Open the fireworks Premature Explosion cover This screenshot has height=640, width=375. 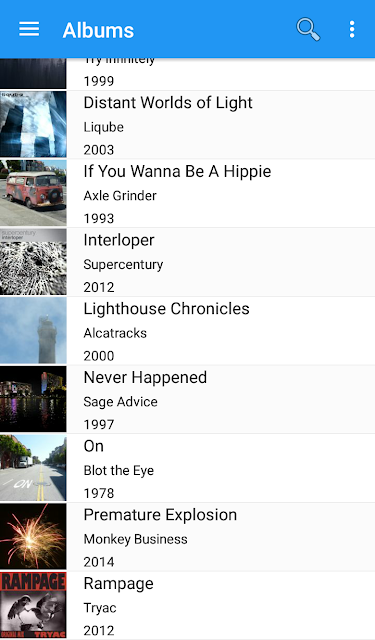click(33, 536)
